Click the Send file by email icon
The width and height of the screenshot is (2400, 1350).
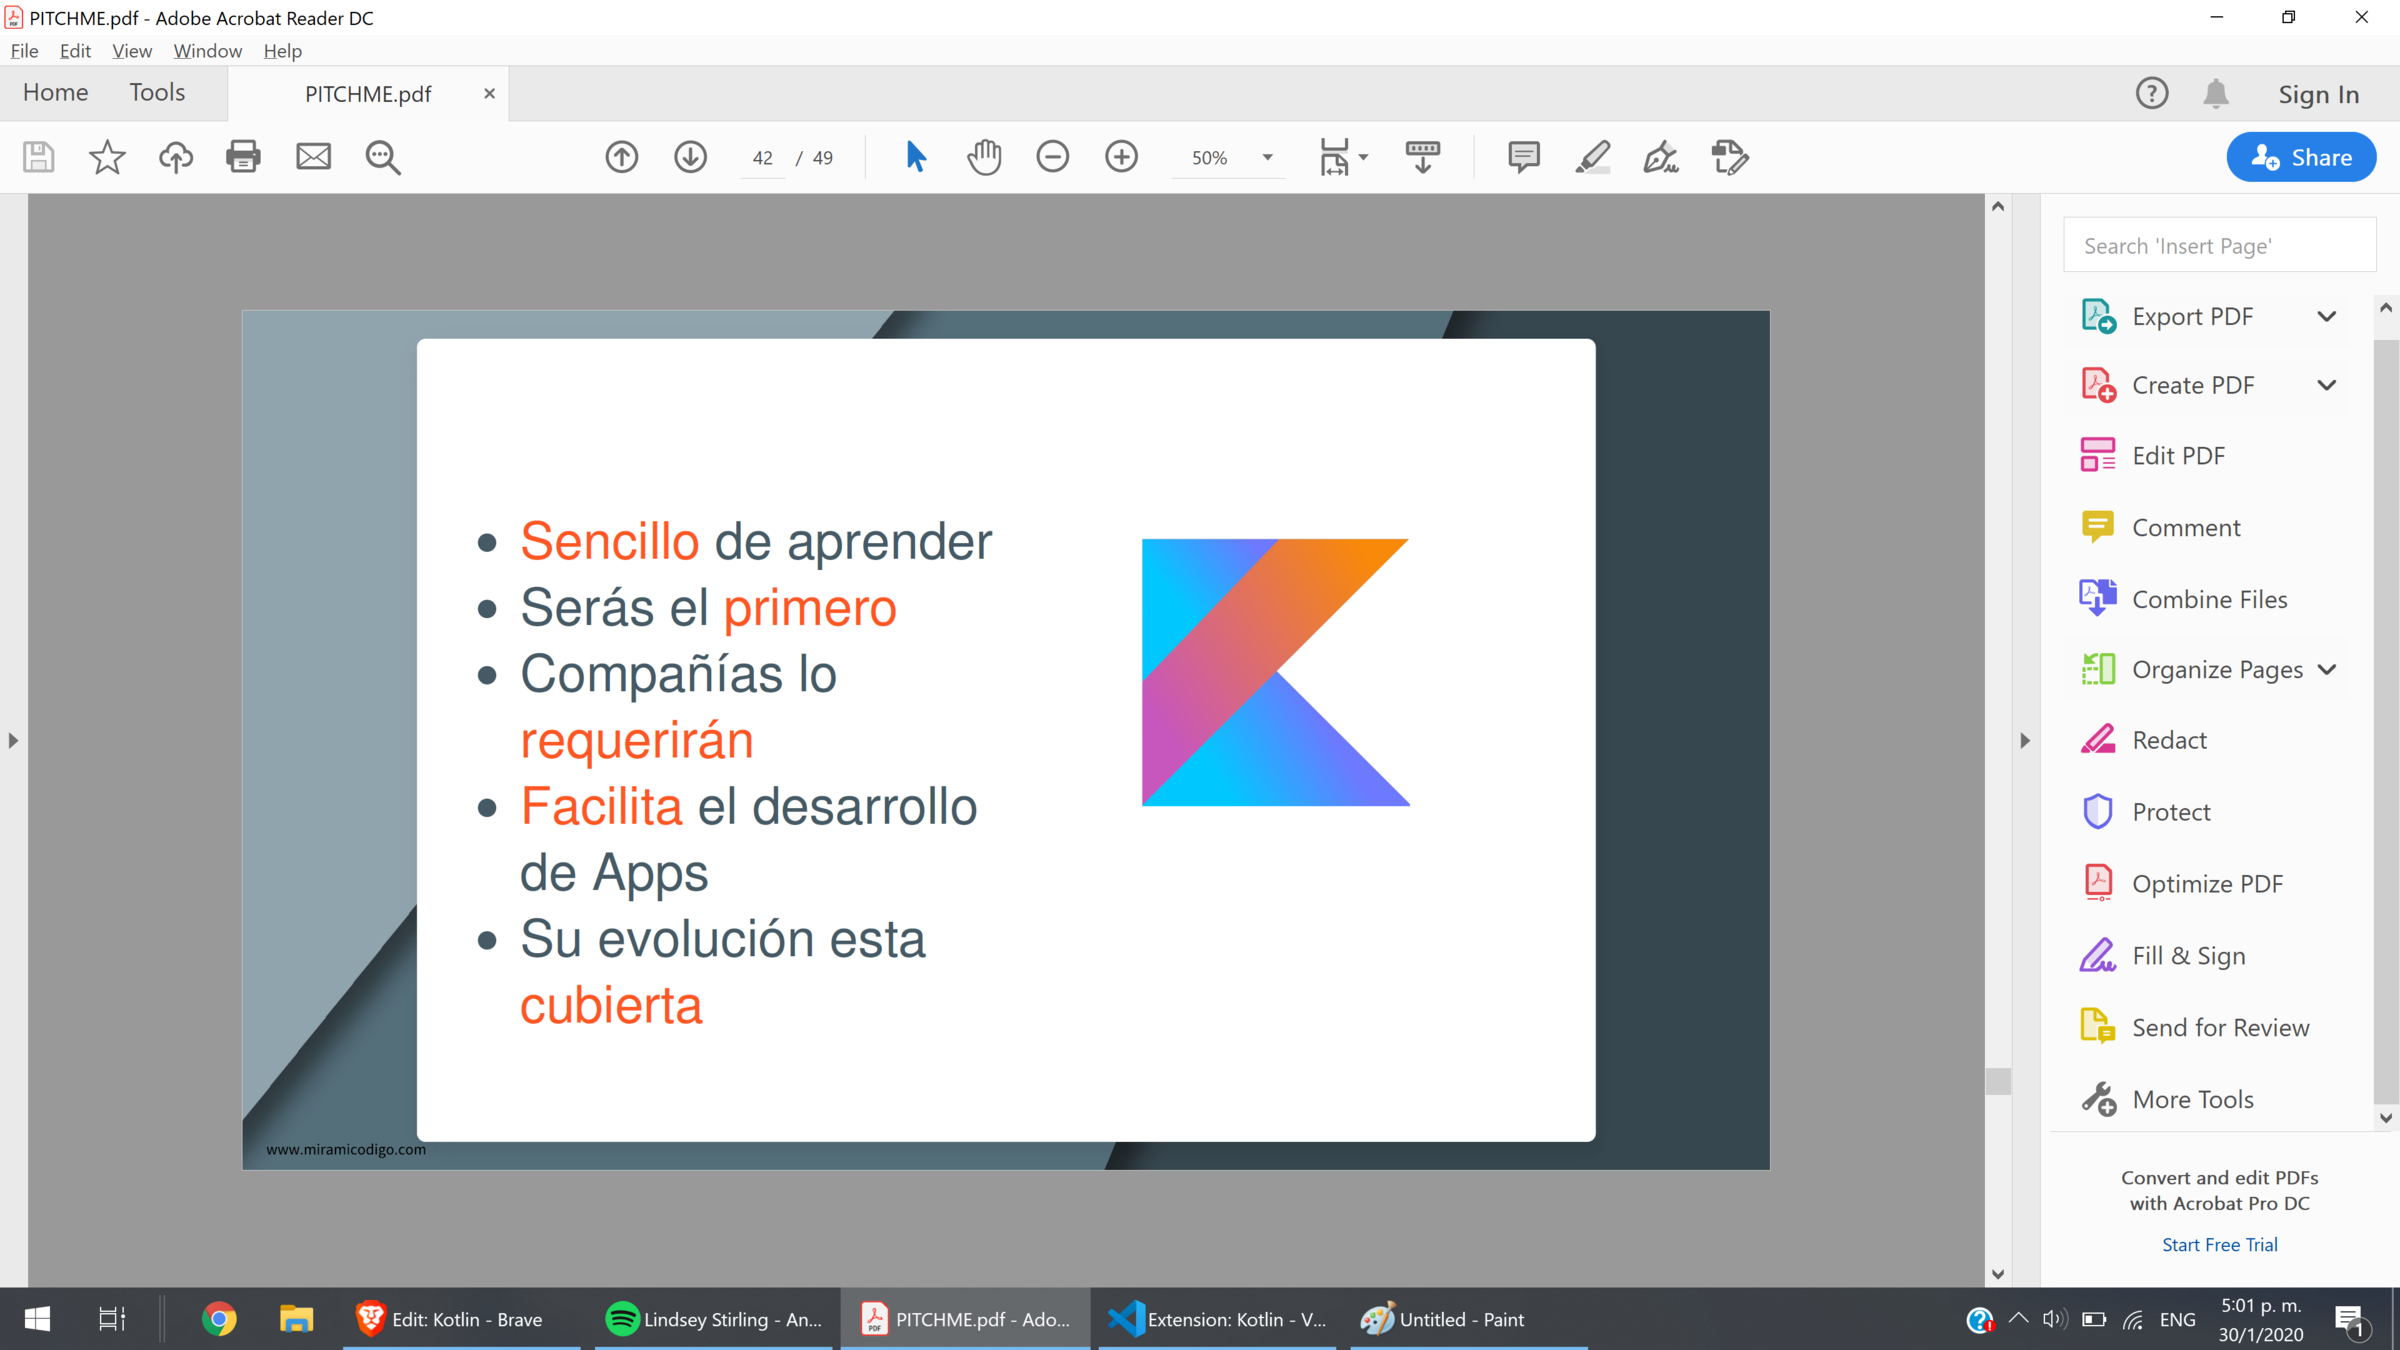click(x=313, y=157)
